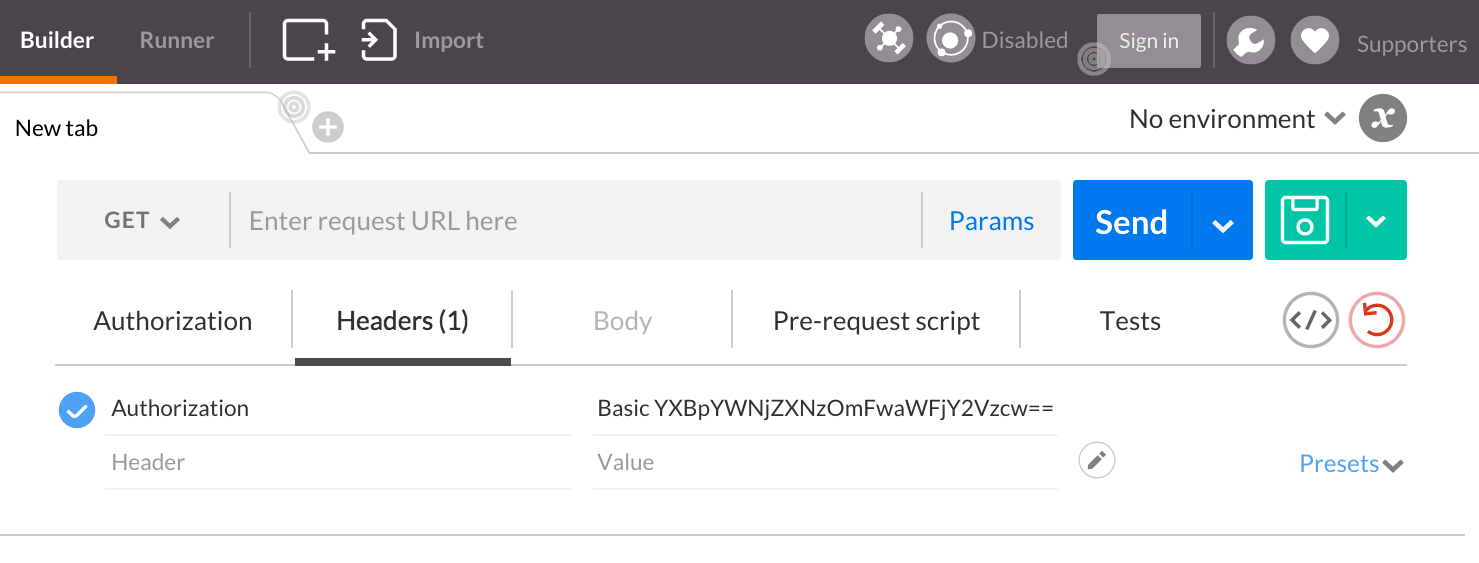Open environment quick look x icon
Image resolution: width=1479 pixels, height=563 pixels.
[1383, 118]
